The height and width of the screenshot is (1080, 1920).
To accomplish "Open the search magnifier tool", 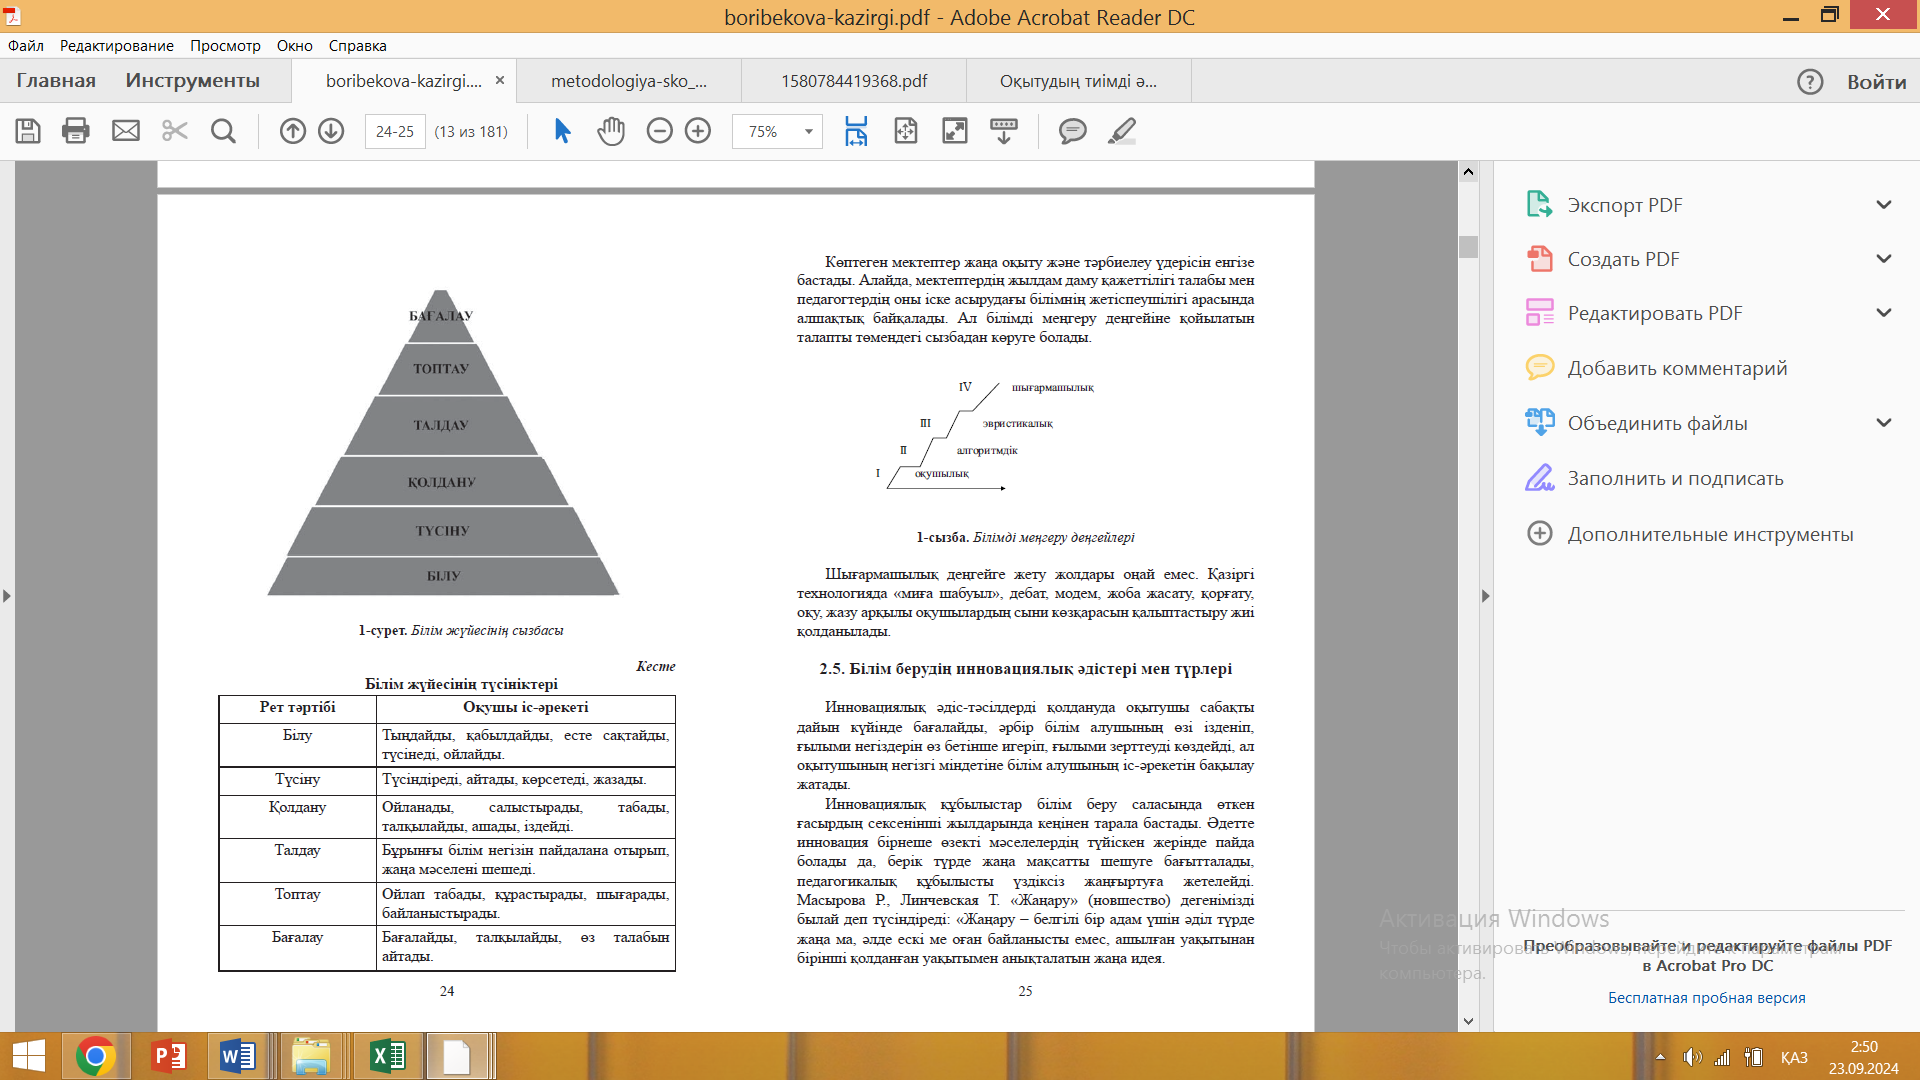I will tap(223, 131).
